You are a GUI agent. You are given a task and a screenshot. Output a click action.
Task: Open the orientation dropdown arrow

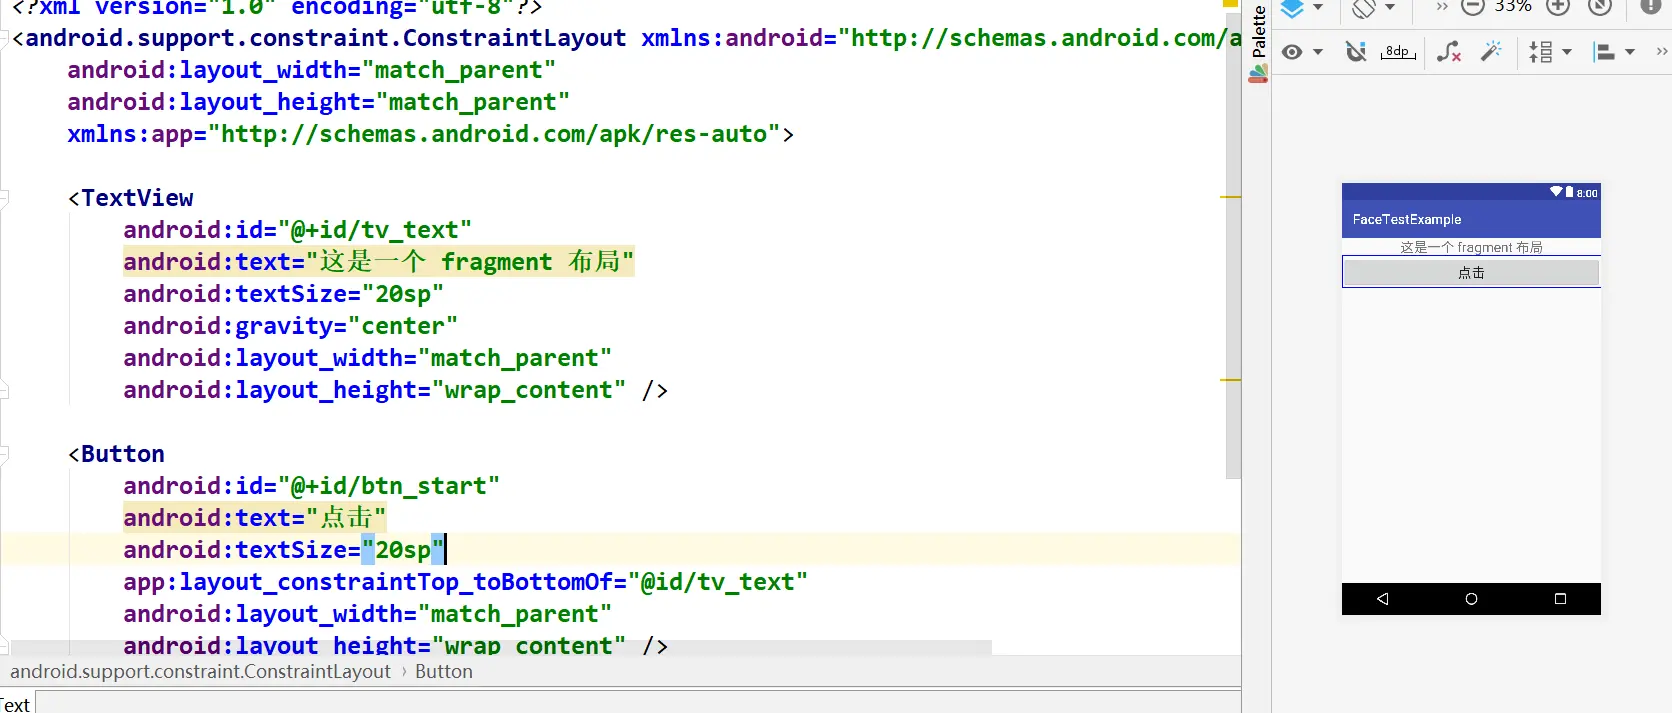[x=1390, y=7]
